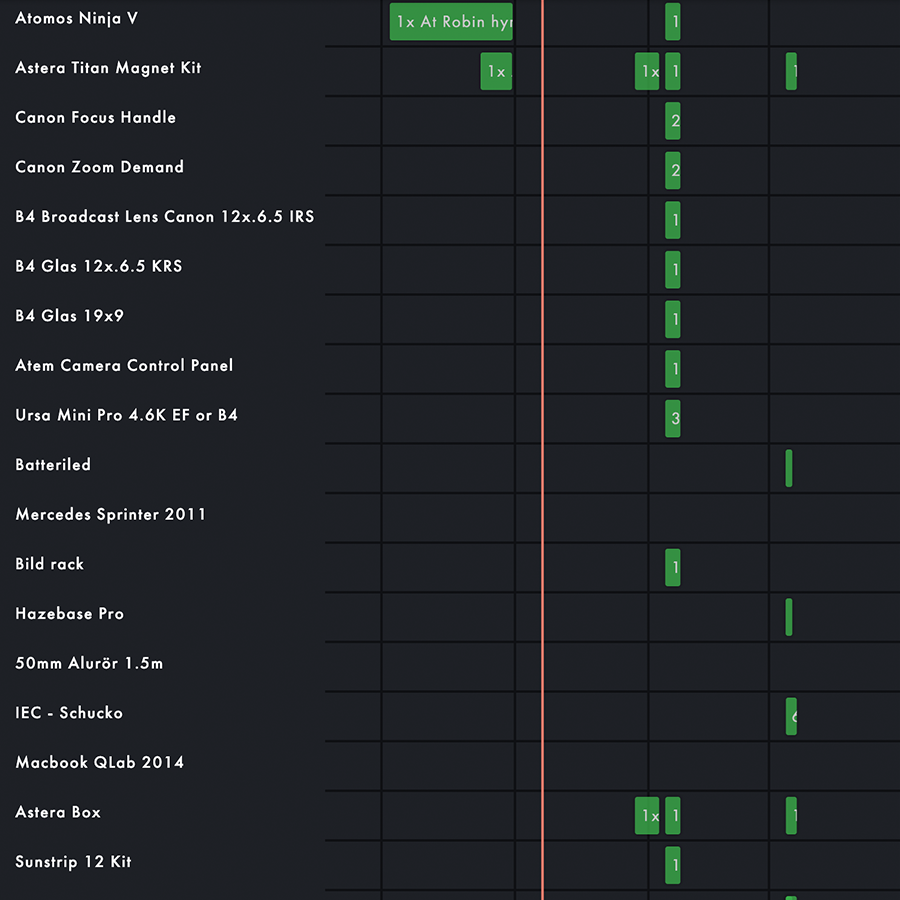Viewport: 900px width, 900px height.
Task: Open the Canon Zoom Demand booking block
Action: point(673,171)
